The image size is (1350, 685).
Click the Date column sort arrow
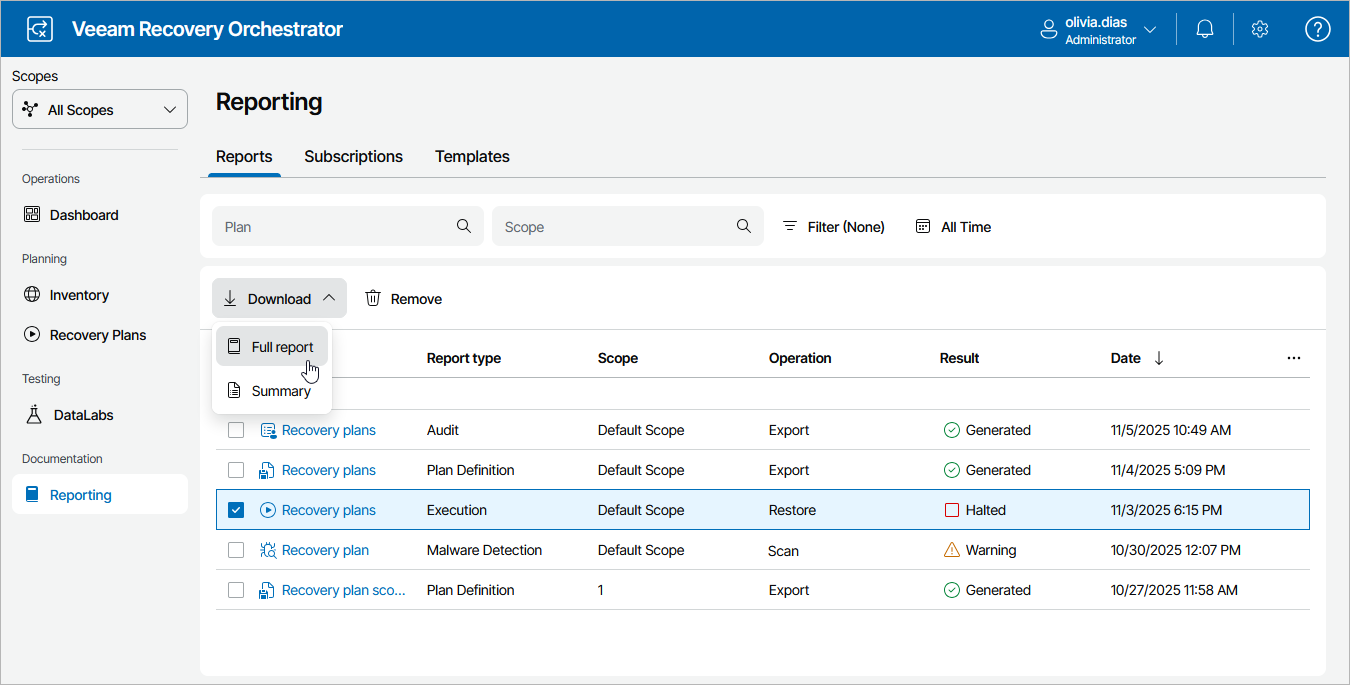[1159, 358]
